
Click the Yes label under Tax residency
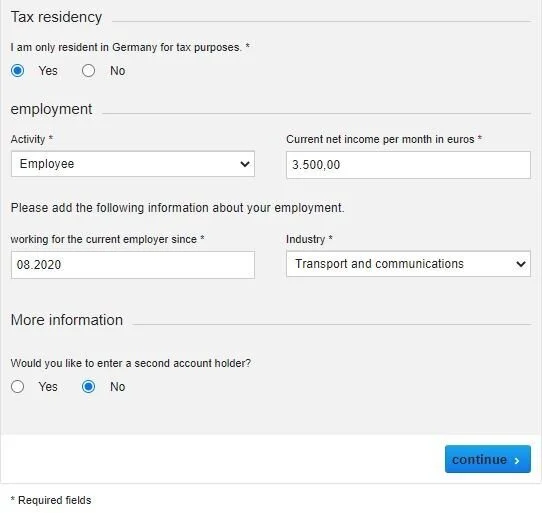(48, 71)
